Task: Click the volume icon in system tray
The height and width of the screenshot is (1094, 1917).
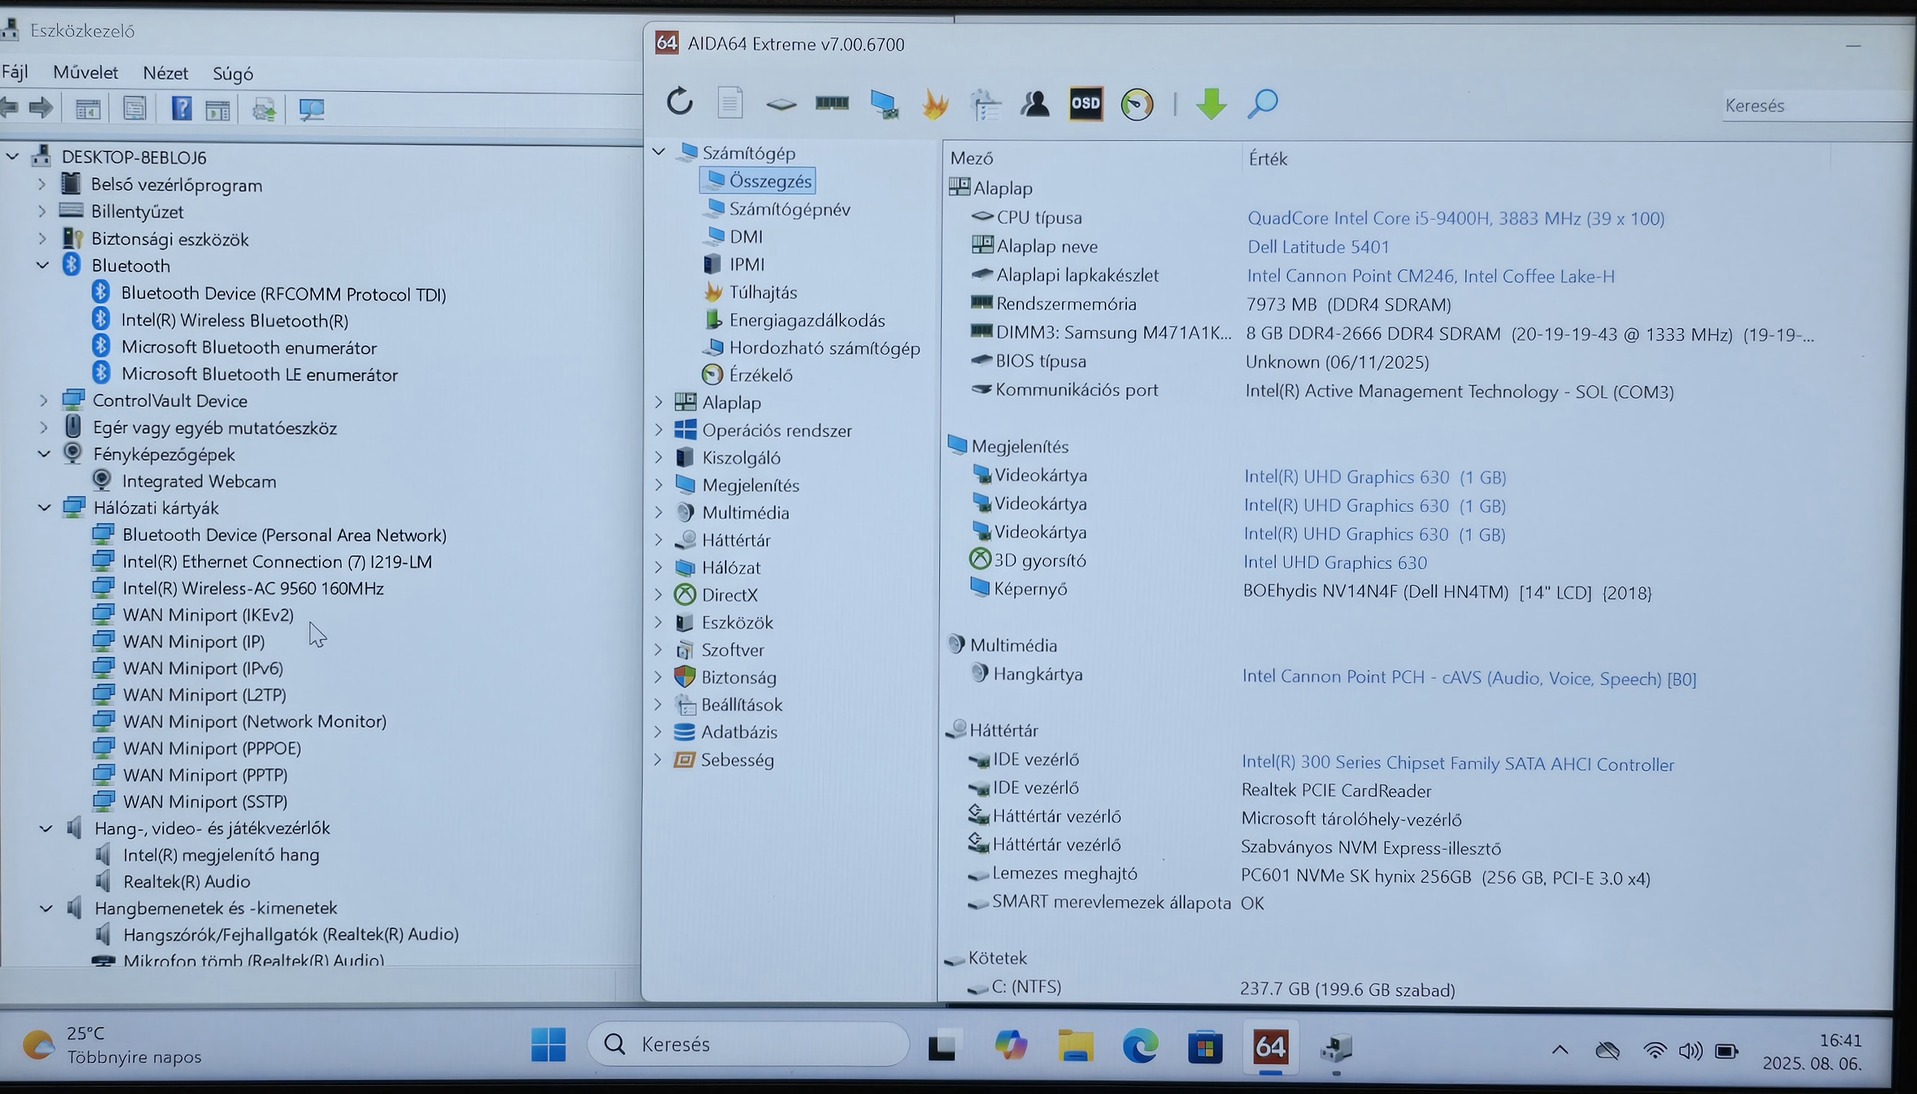Action: pos(1690,1051)
